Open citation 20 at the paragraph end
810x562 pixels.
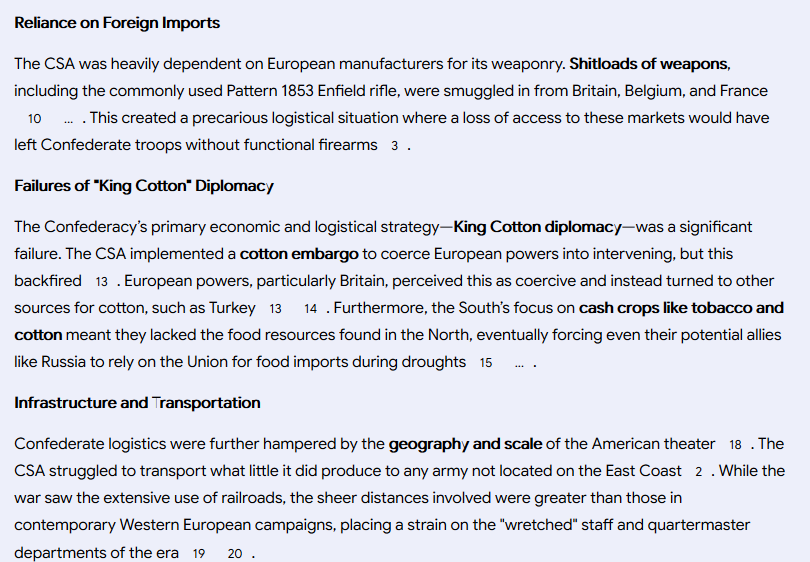[235, 554]
